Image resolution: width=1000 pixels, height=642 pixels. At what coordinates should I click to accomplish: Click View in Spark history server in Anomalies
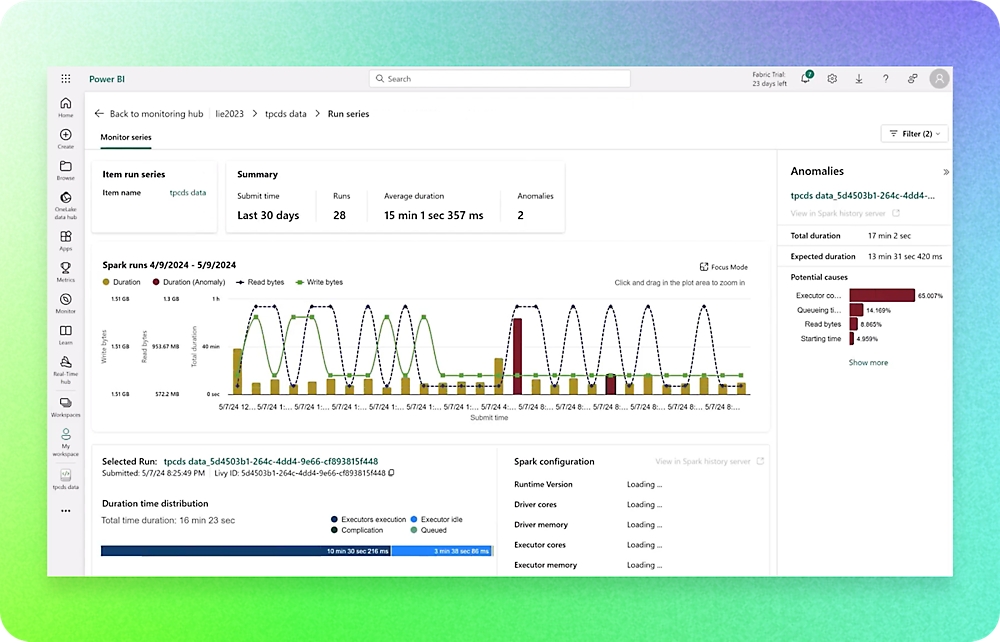837,213
